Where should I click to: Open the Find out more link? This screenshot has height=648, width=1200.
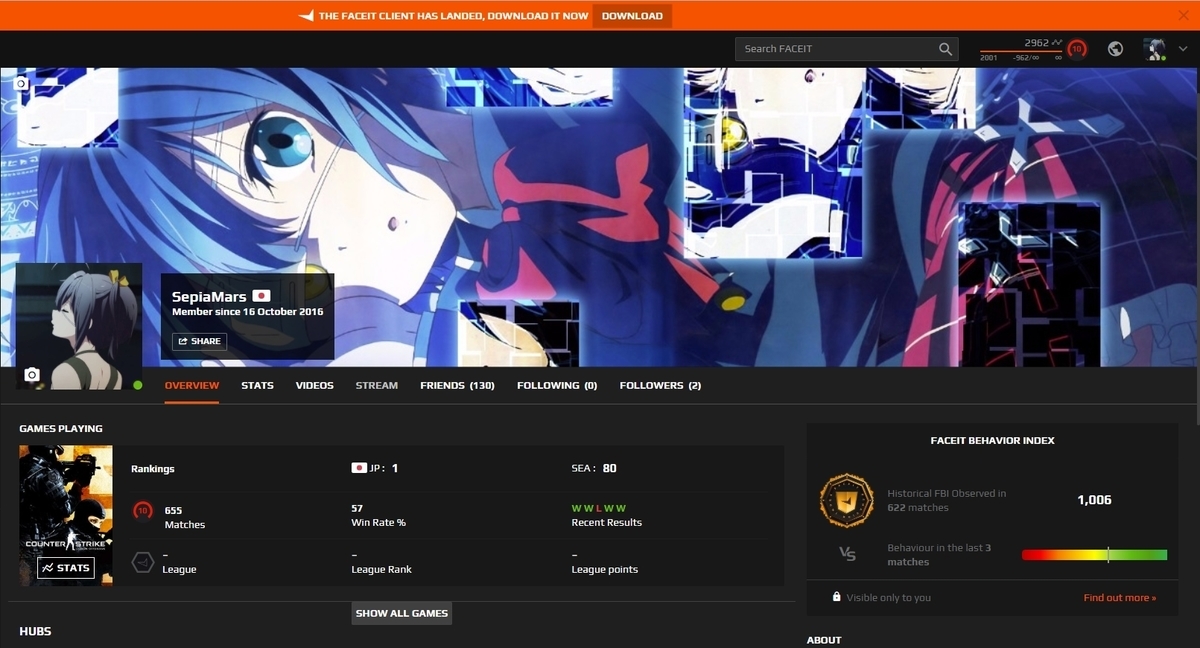coord(1120,598)
